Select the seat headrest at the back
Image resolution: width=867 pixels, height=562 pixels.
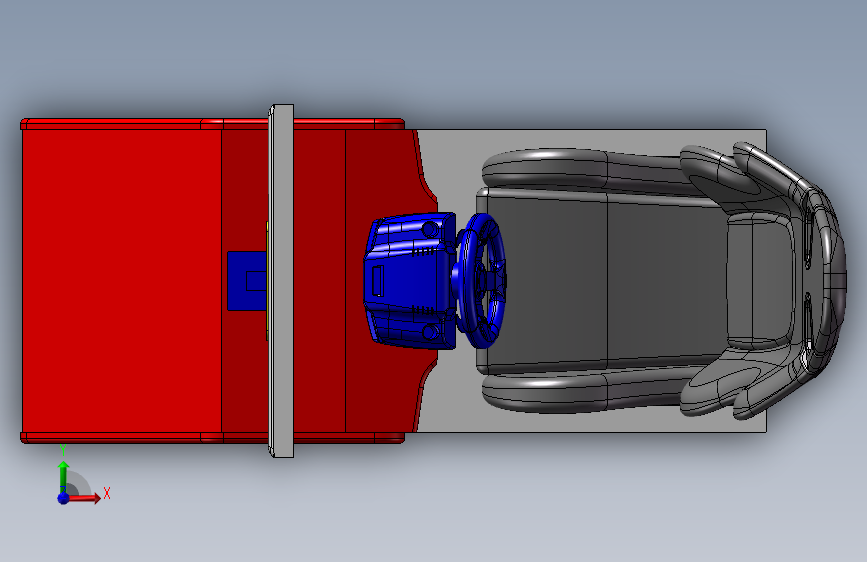point(762,281)
